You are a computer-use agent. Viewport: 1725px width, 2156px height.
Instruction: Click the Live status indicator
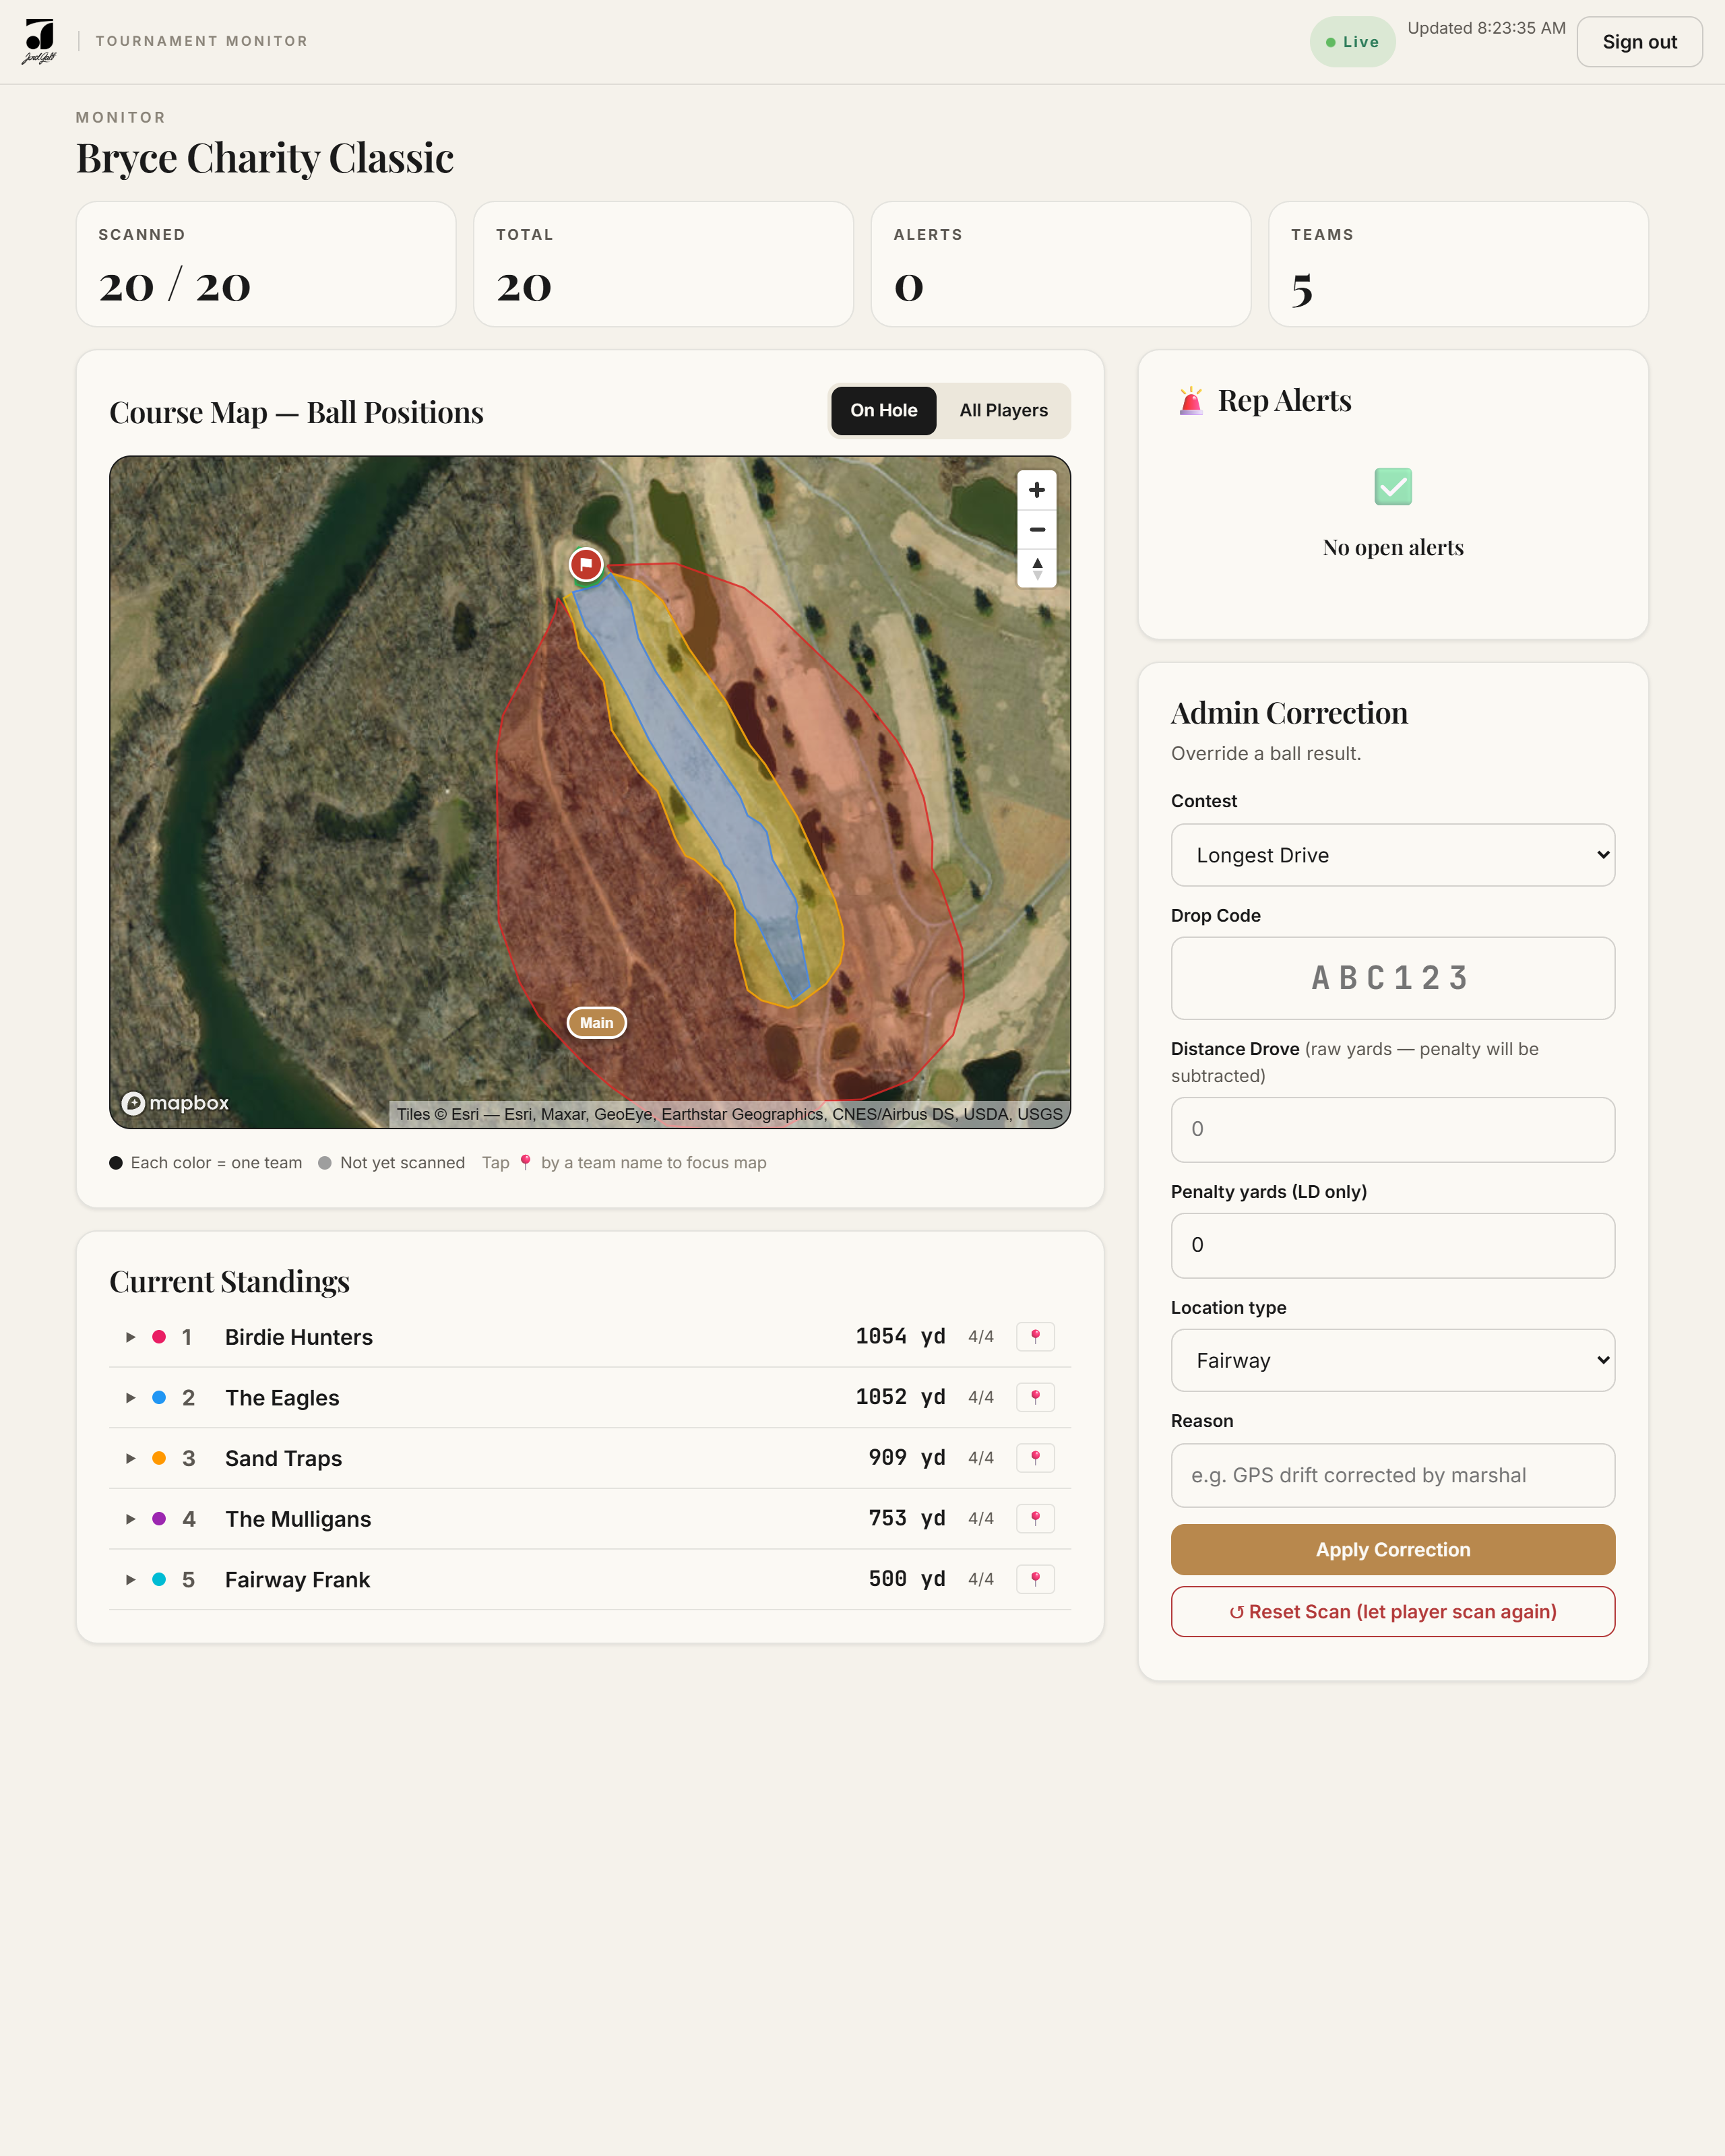pos(1352,42)
